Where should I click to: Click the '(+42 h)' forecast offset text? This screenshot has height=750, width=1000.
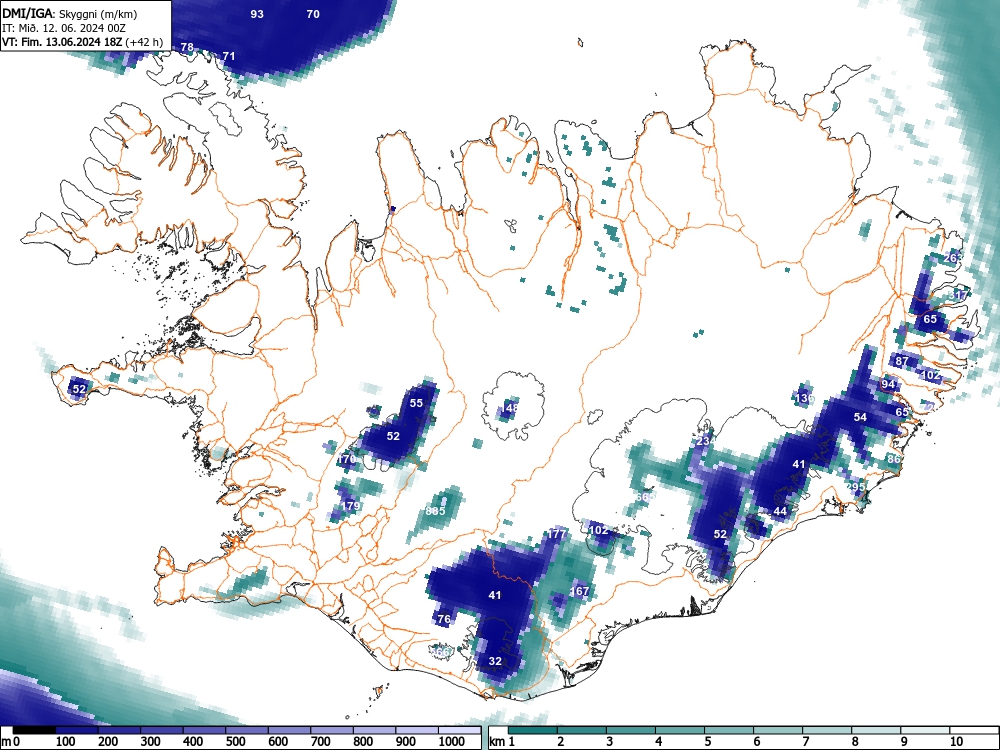point(145,42)
